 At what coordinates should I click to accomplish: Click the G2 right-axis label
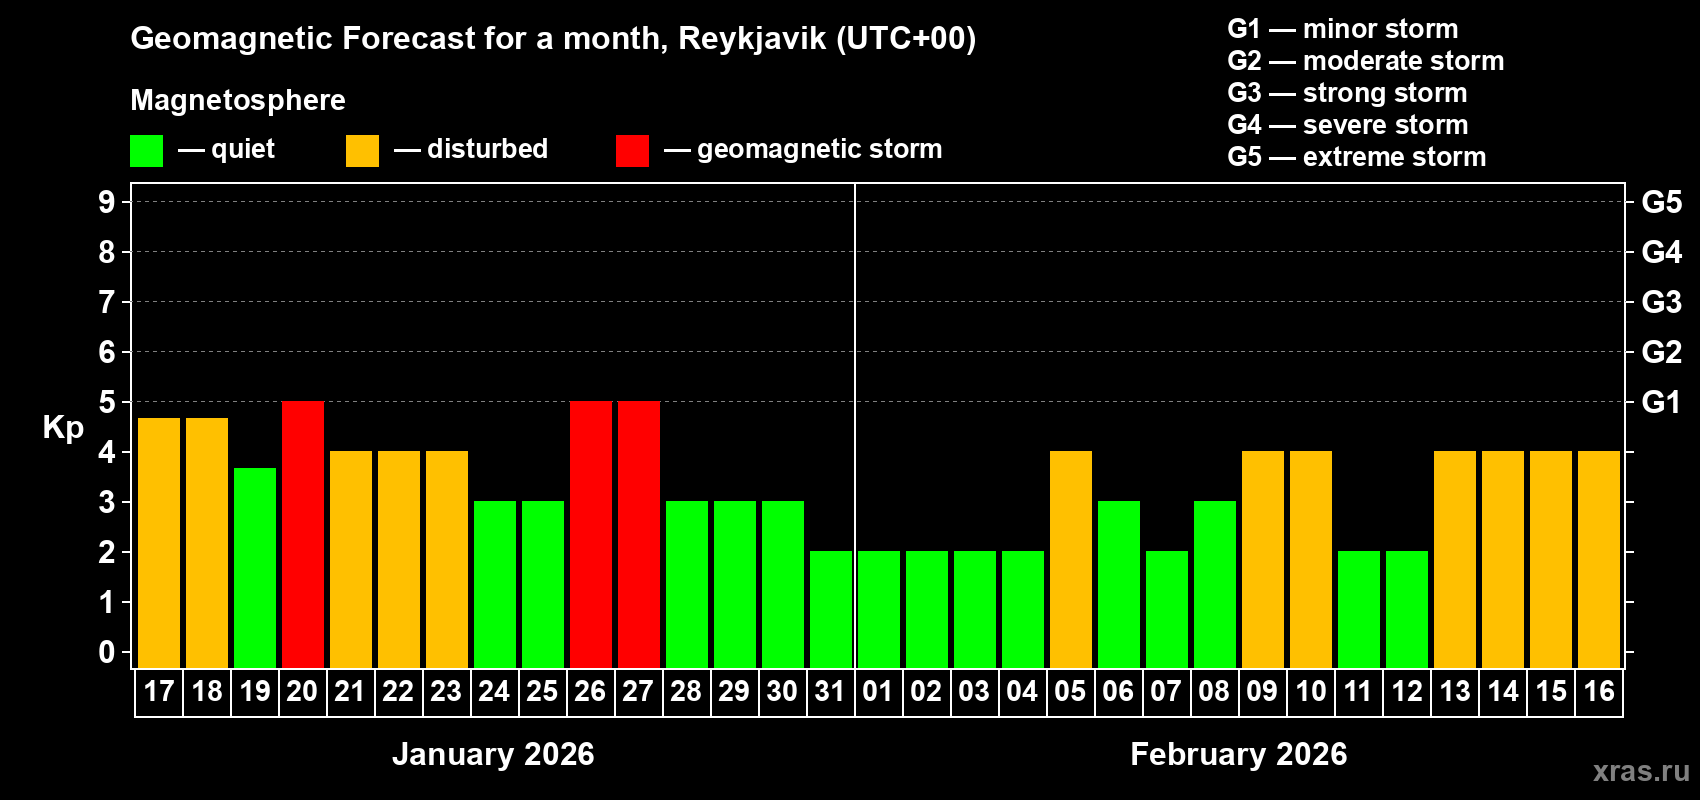pyautogui.click(x=1662, y=352)
